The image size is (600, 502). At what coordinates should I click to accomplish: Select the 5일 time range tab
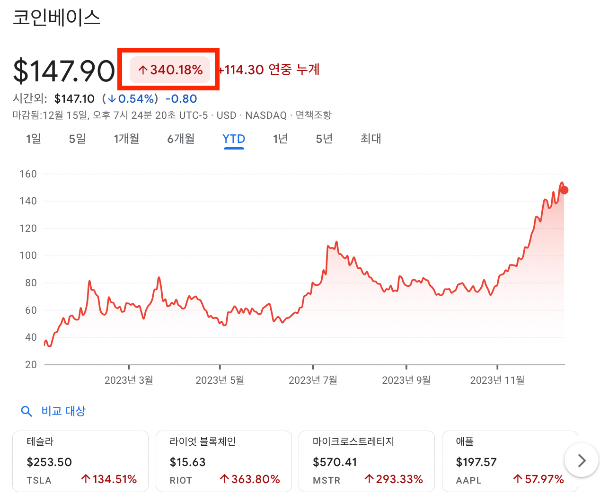[77, 139]
